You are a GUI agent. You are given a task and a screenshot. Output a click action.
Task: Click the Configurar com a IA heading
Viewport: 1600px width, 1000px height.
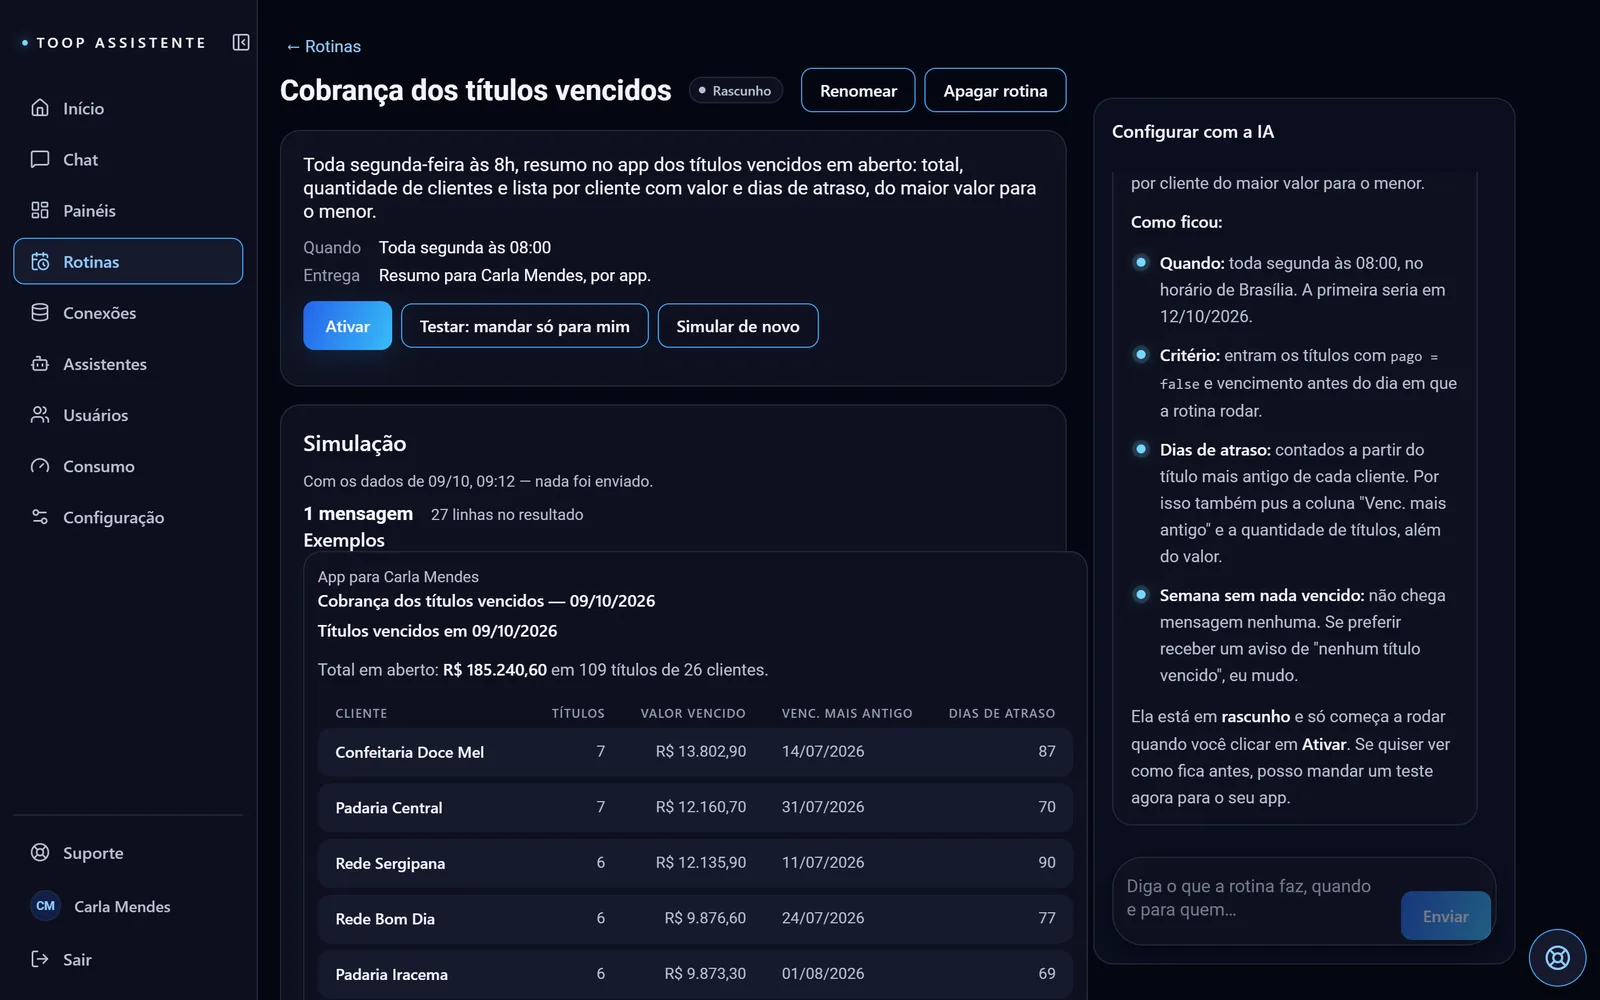point(1193,132)
